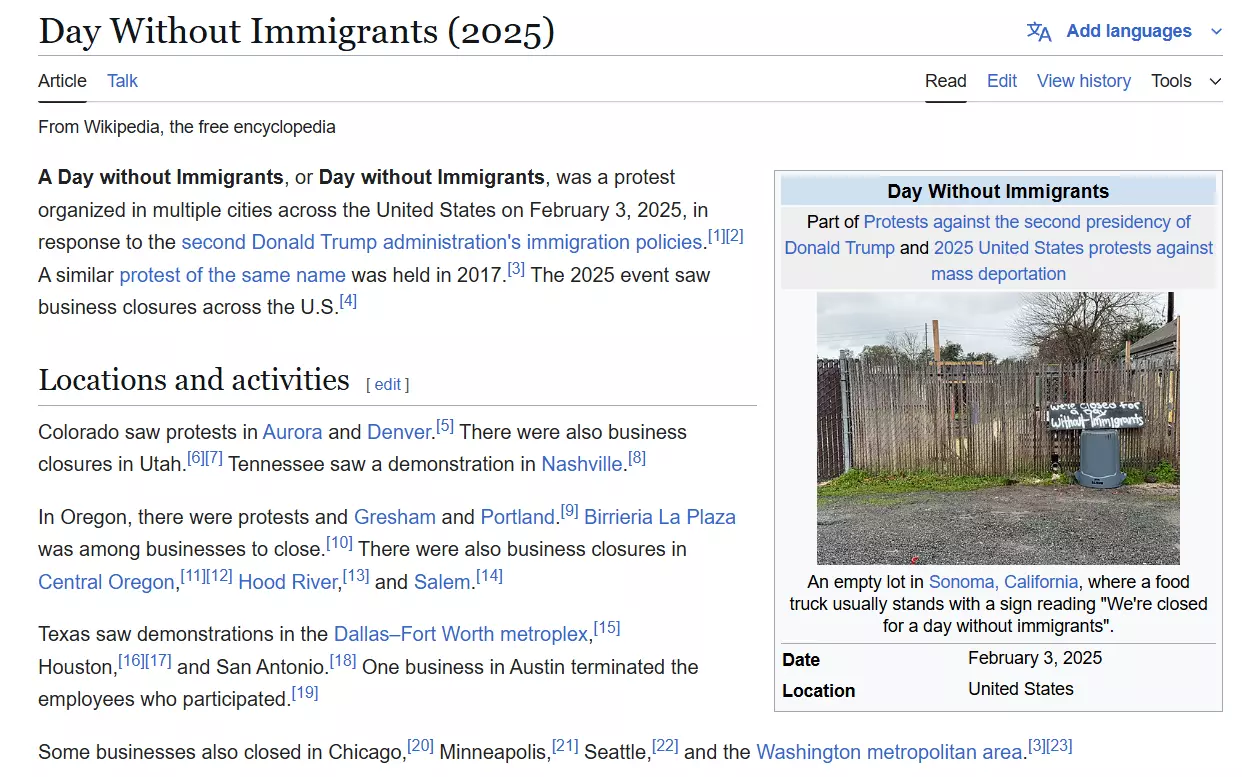Follow the protest of the same name link
The height and width of the screenshot is (777, 1242).
(232, 275)
